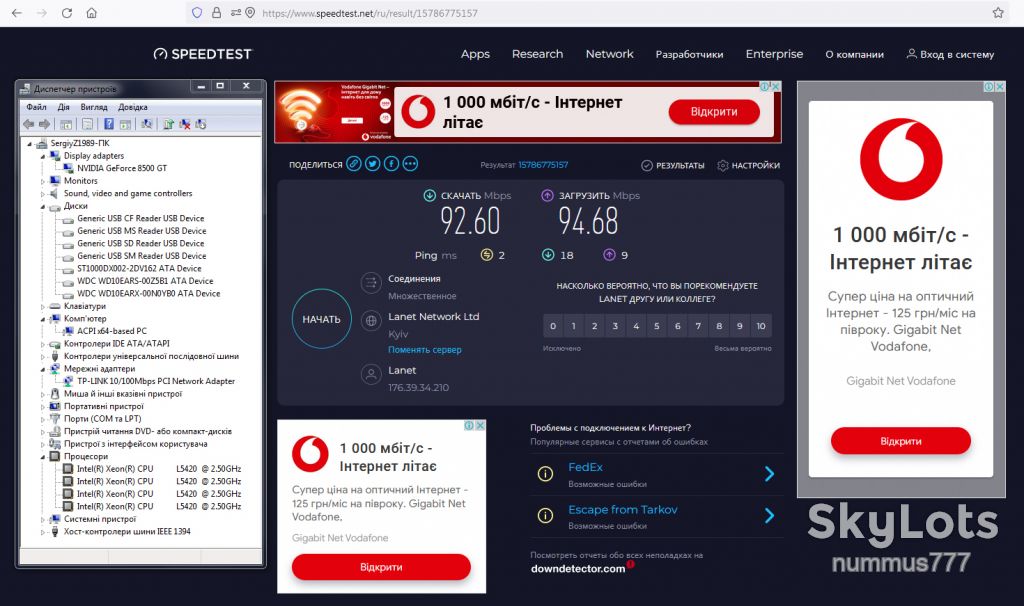The width and height of the screenshot is (1024, 606).
Task: Open more sharing options (ellipsis icon)
Action: coord(410,164)
